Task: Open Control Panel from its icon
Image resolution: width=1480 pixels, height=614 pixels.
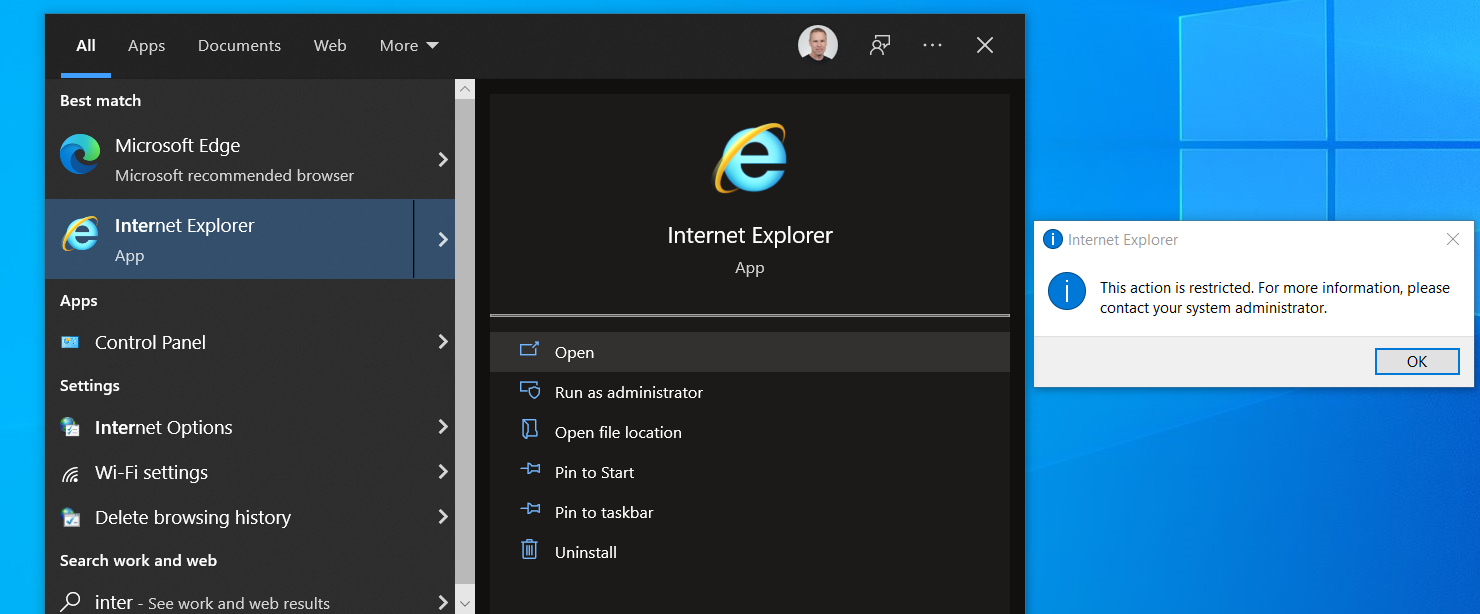Action: click(x=71, y=342)
